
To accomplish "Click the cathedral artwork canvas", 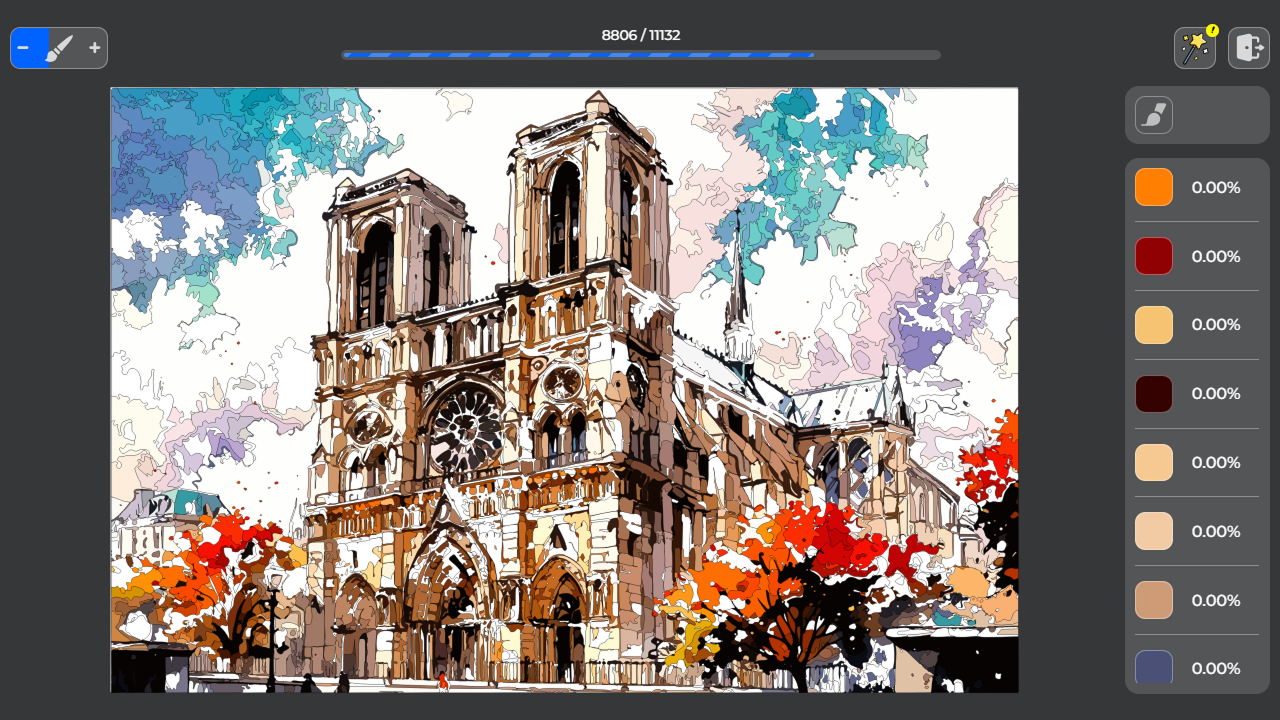I will click(564, 390).
